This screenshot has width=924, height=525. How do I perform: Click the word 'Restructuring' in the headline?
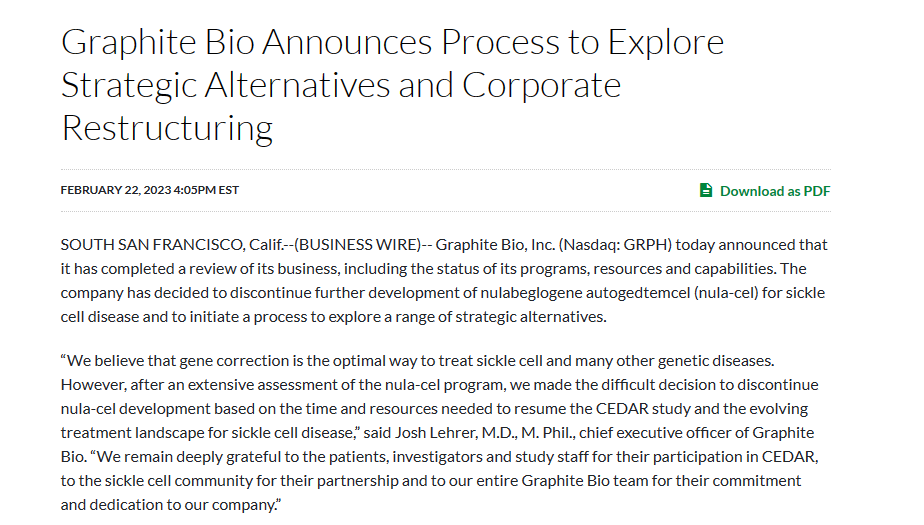(x=167, y=128)
